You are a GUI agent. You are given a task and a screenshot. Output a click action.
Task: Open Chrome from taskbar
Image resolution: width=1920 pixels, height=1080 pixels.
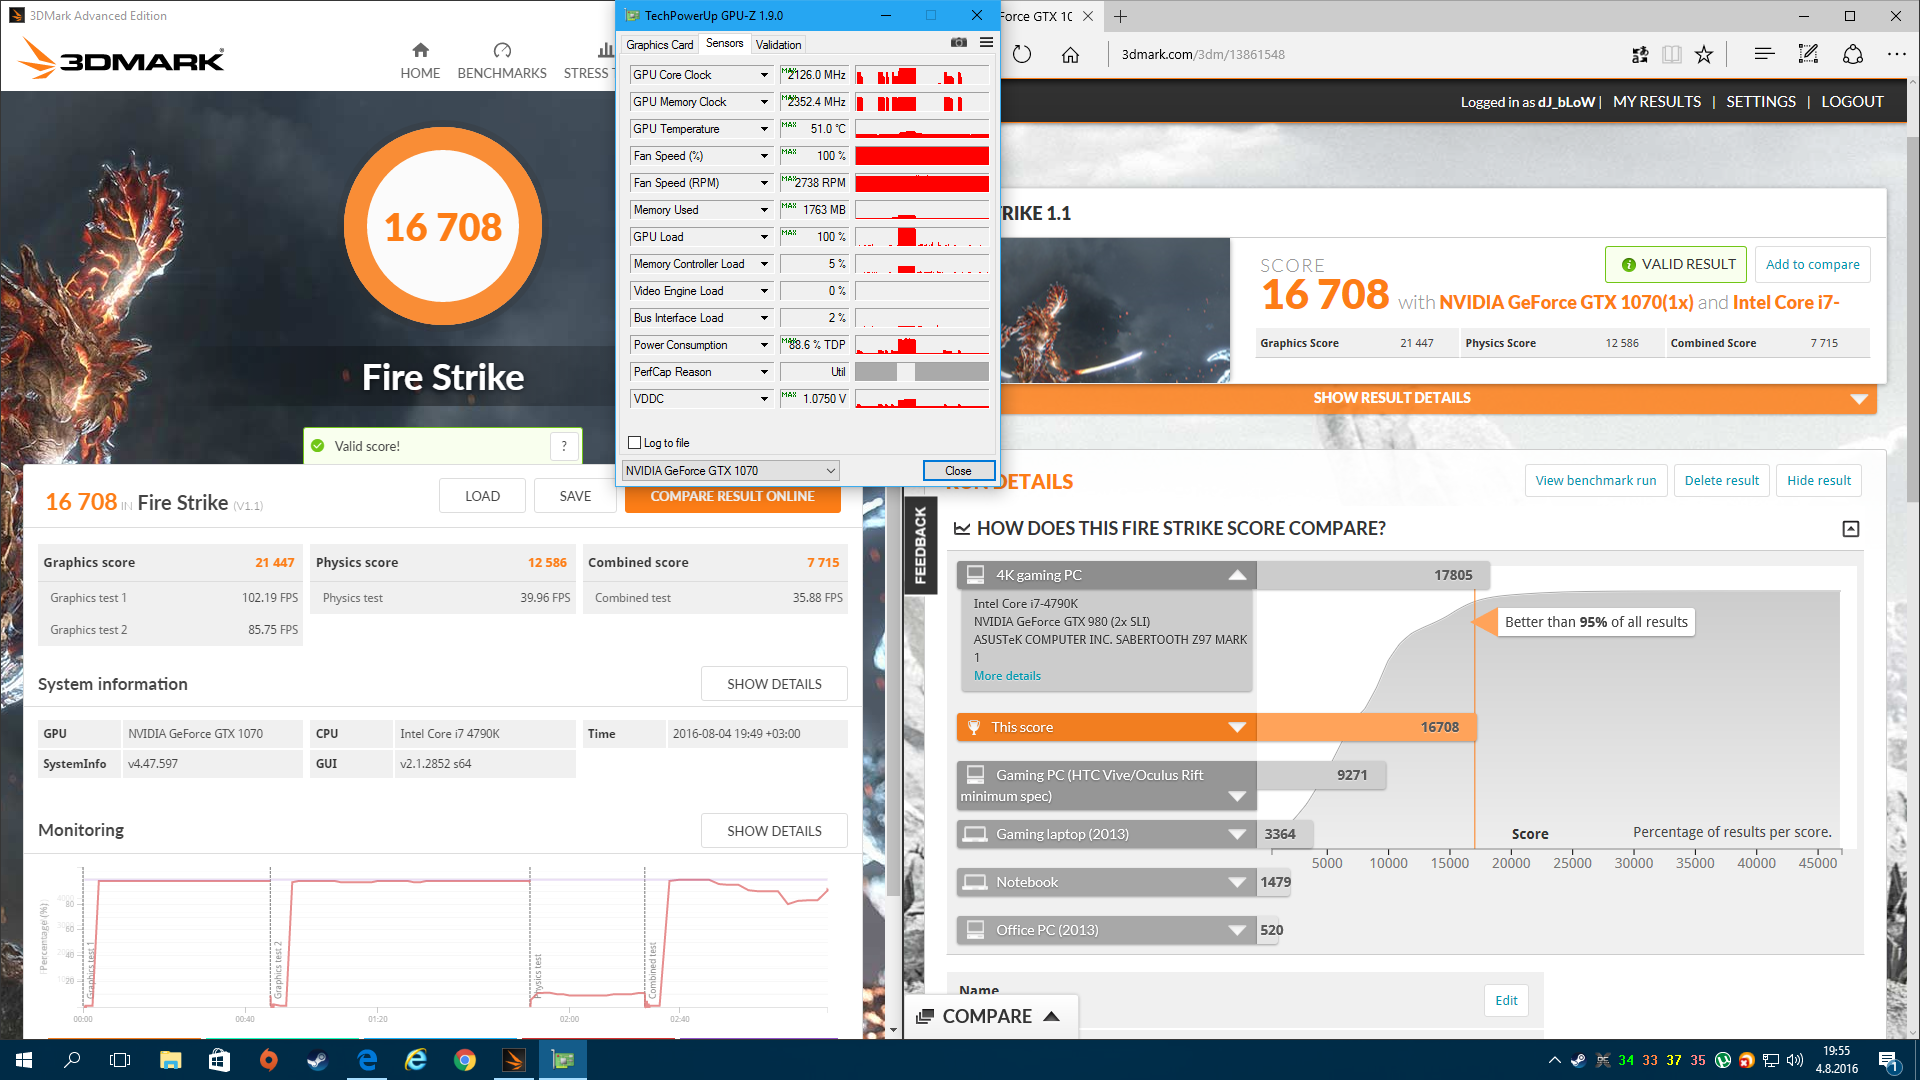(x=465, y=1060)
